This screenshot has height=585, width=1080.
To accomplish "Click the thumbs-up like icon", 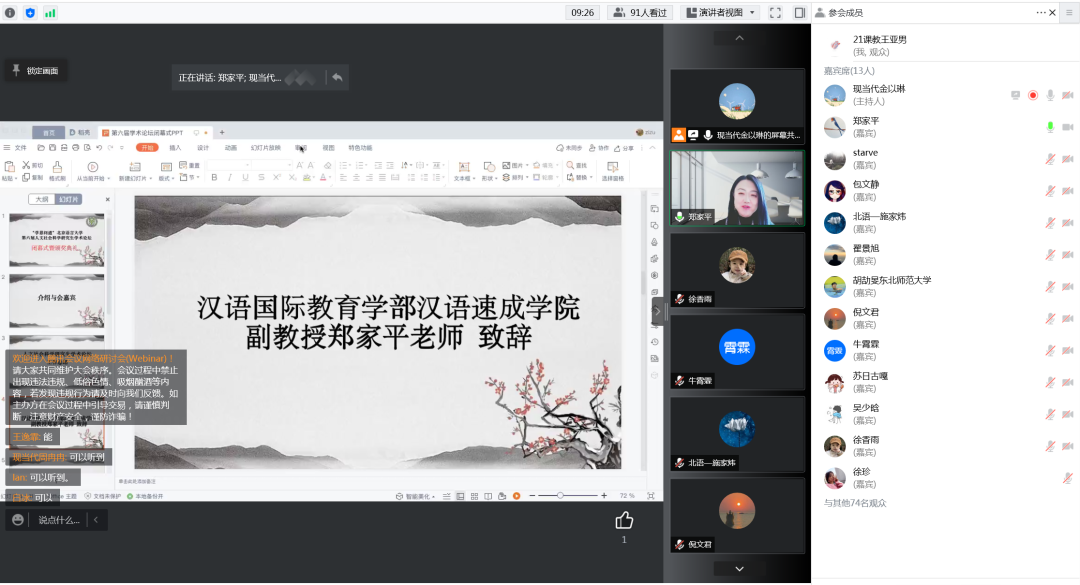I will tap(624, 520).
